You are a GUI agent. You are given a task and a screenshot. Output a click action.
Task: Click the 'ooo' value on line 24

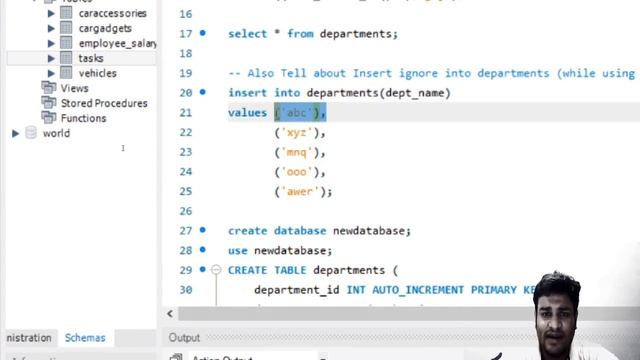[x=297, y=172]
